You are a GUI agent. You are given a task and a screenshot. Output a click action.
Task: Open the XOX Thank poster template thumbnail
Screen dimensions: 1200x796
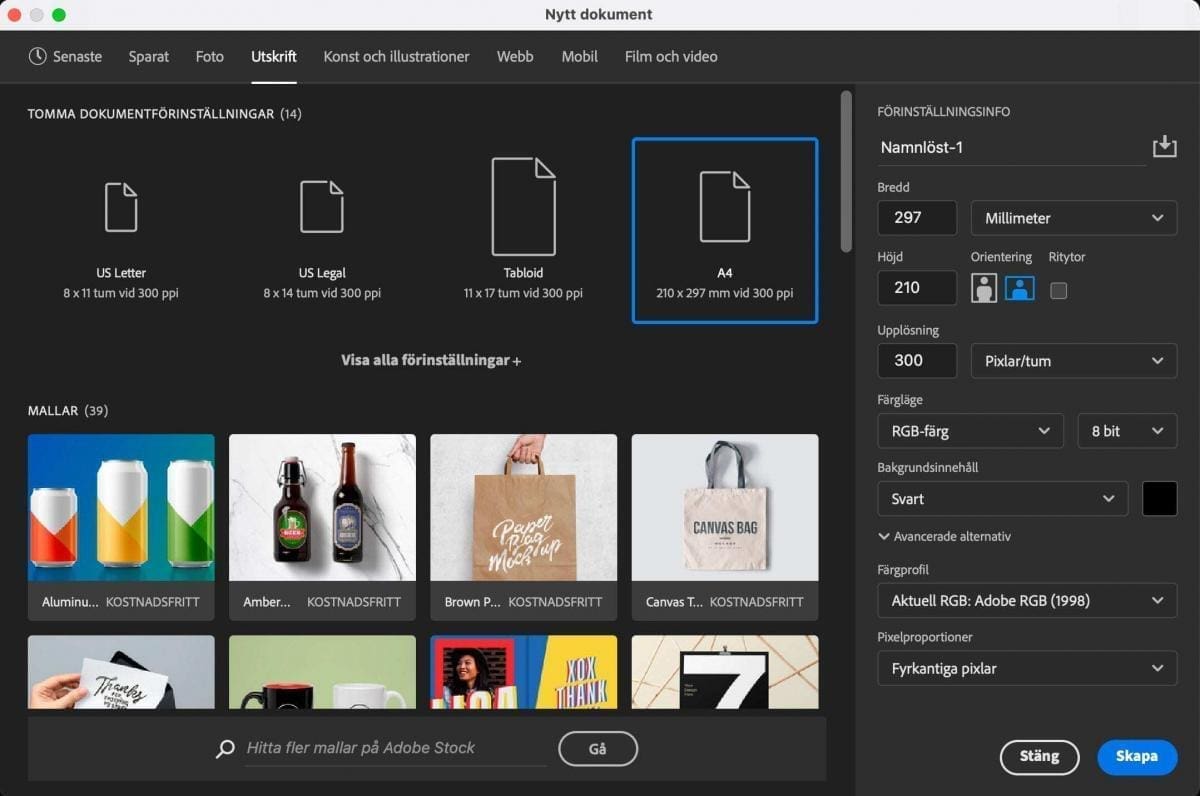click(523, 672)
